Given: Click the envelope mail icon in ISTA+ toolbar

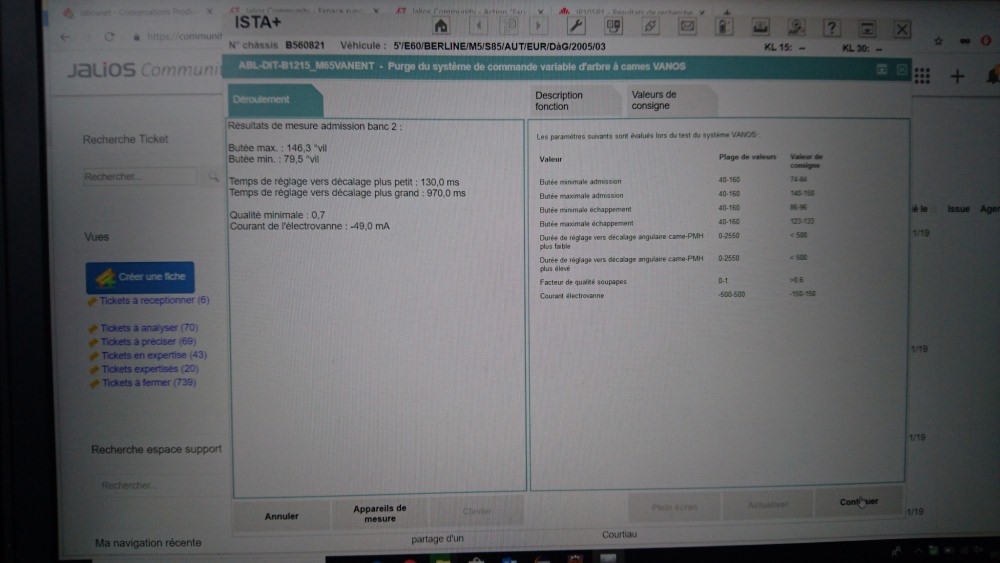Looking at the screenshot, I should click(x=687, y=26).
